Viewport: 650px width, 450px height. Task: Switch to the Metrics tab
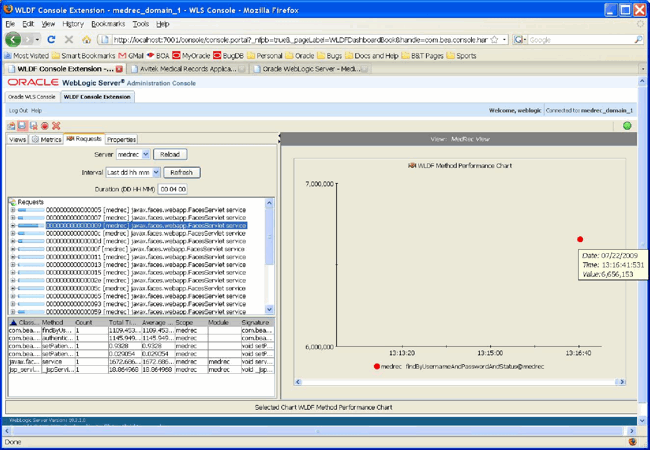(x=46, y=140)
